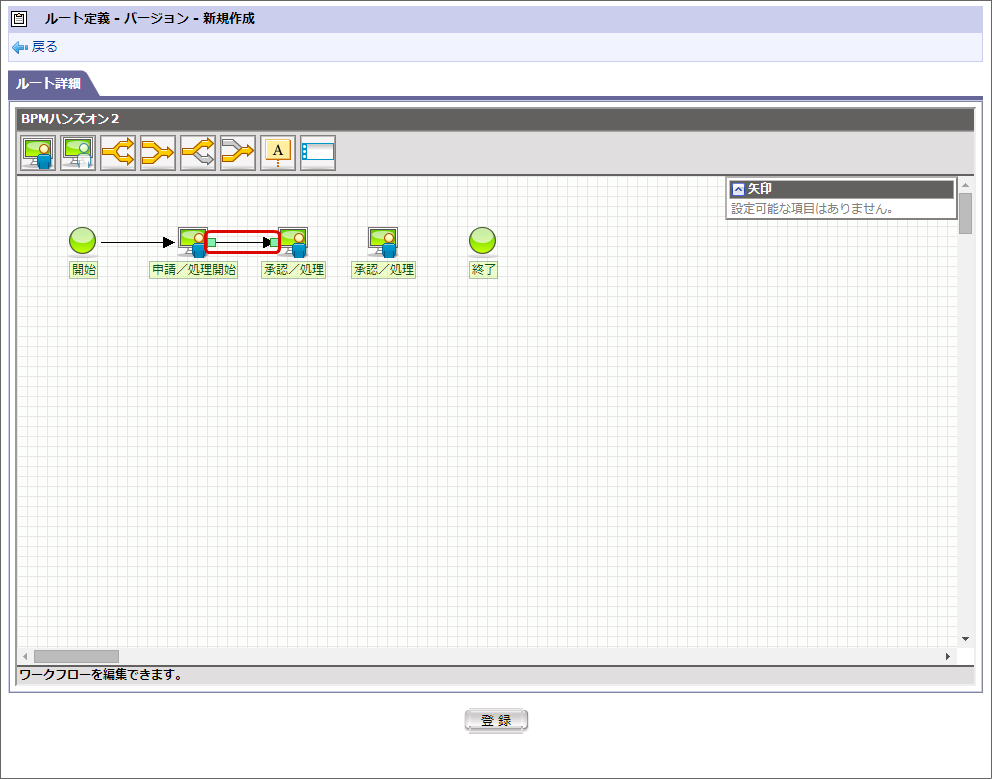Click the scroll-left arrow of the canvas scrollbar
The width and height of the screenshot is (992, 779).
coord(25,656)
